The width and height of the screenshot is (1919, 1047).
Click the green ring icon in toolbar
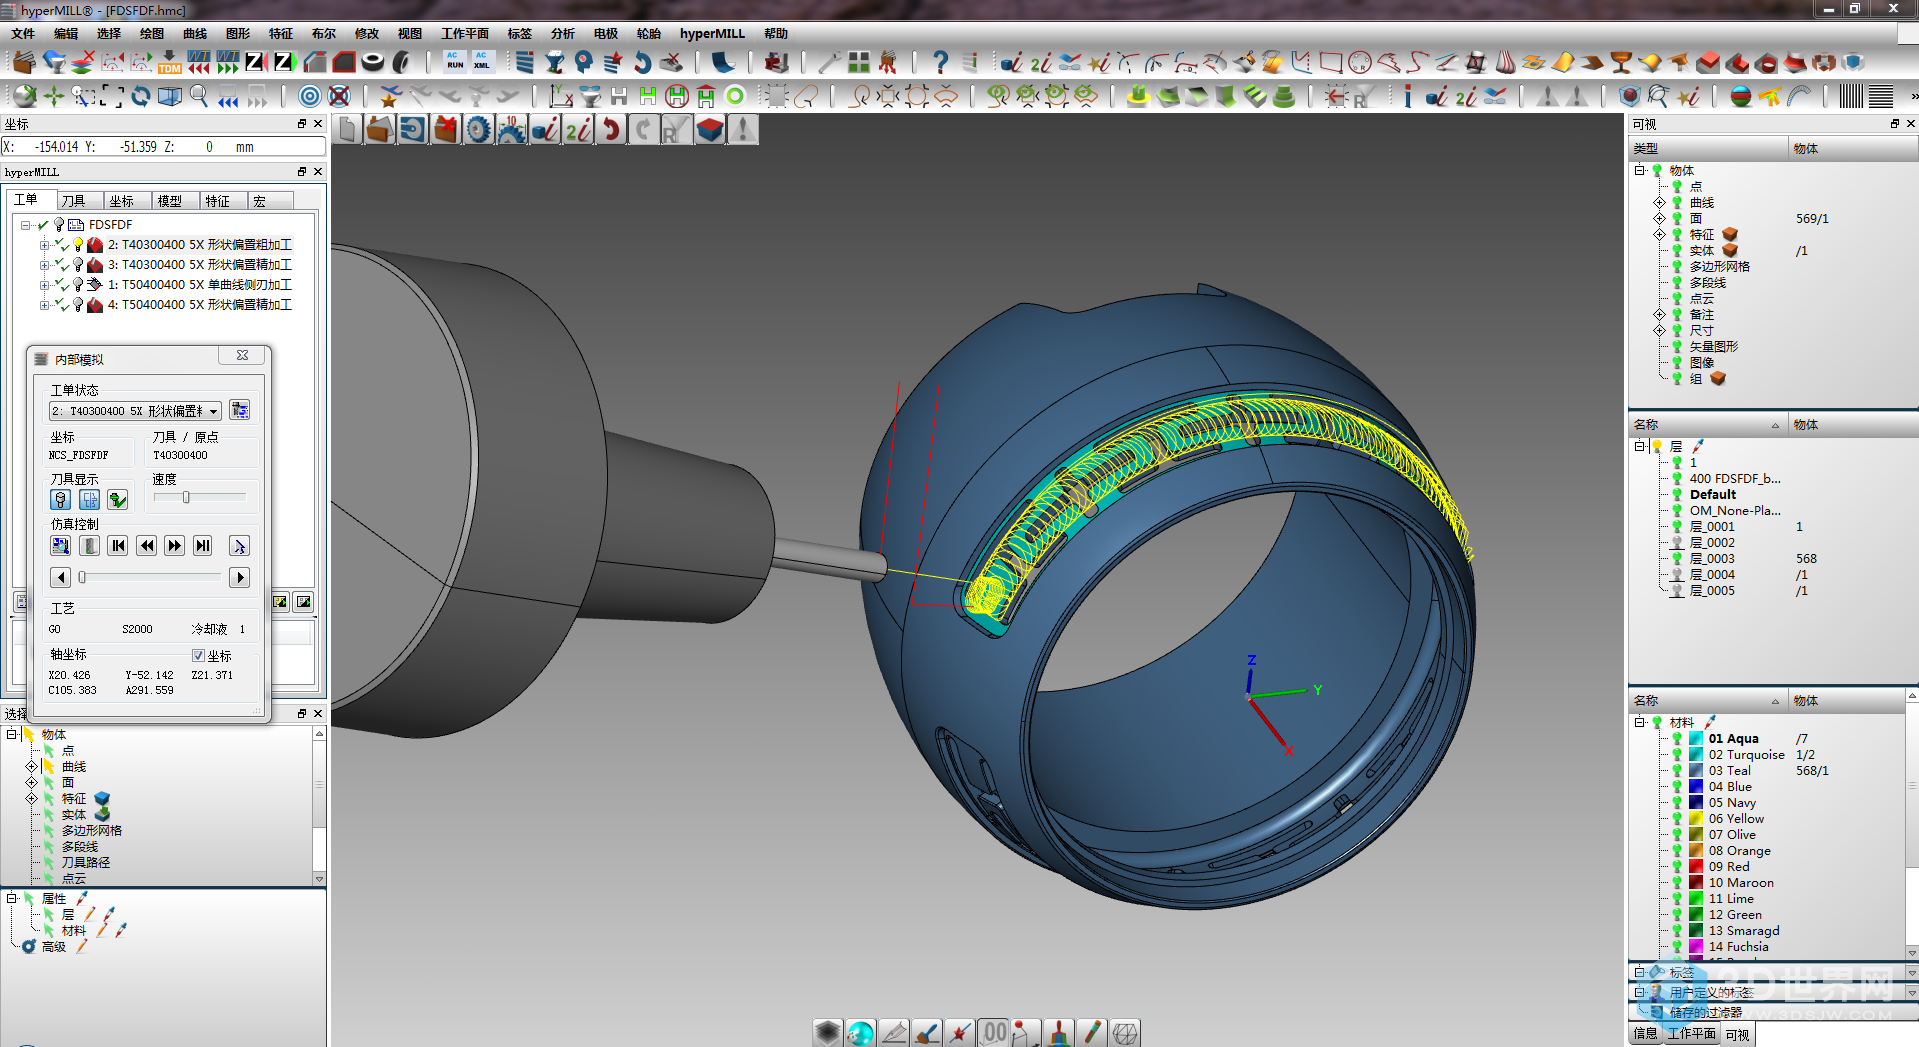click(735, 96)
